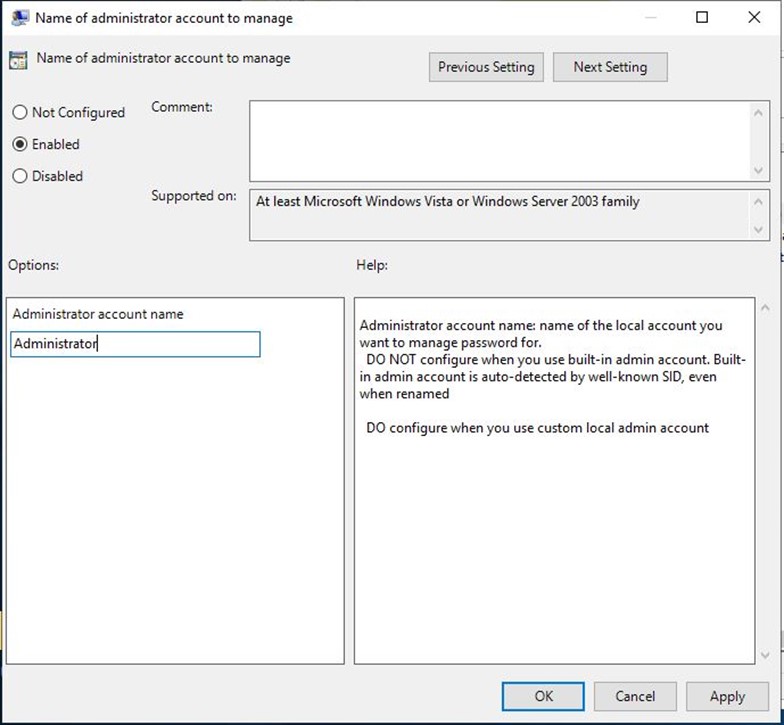Go to Next Setting

(x=610, y=67)
